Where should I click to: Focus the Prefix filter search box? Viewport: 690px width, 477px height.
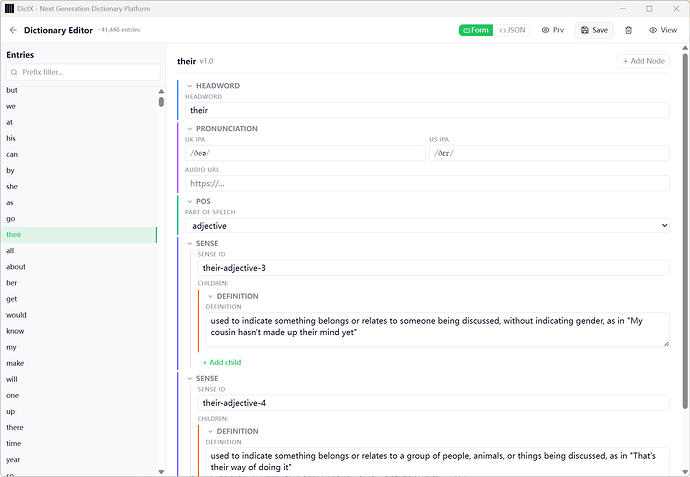[x=83, y=72]
